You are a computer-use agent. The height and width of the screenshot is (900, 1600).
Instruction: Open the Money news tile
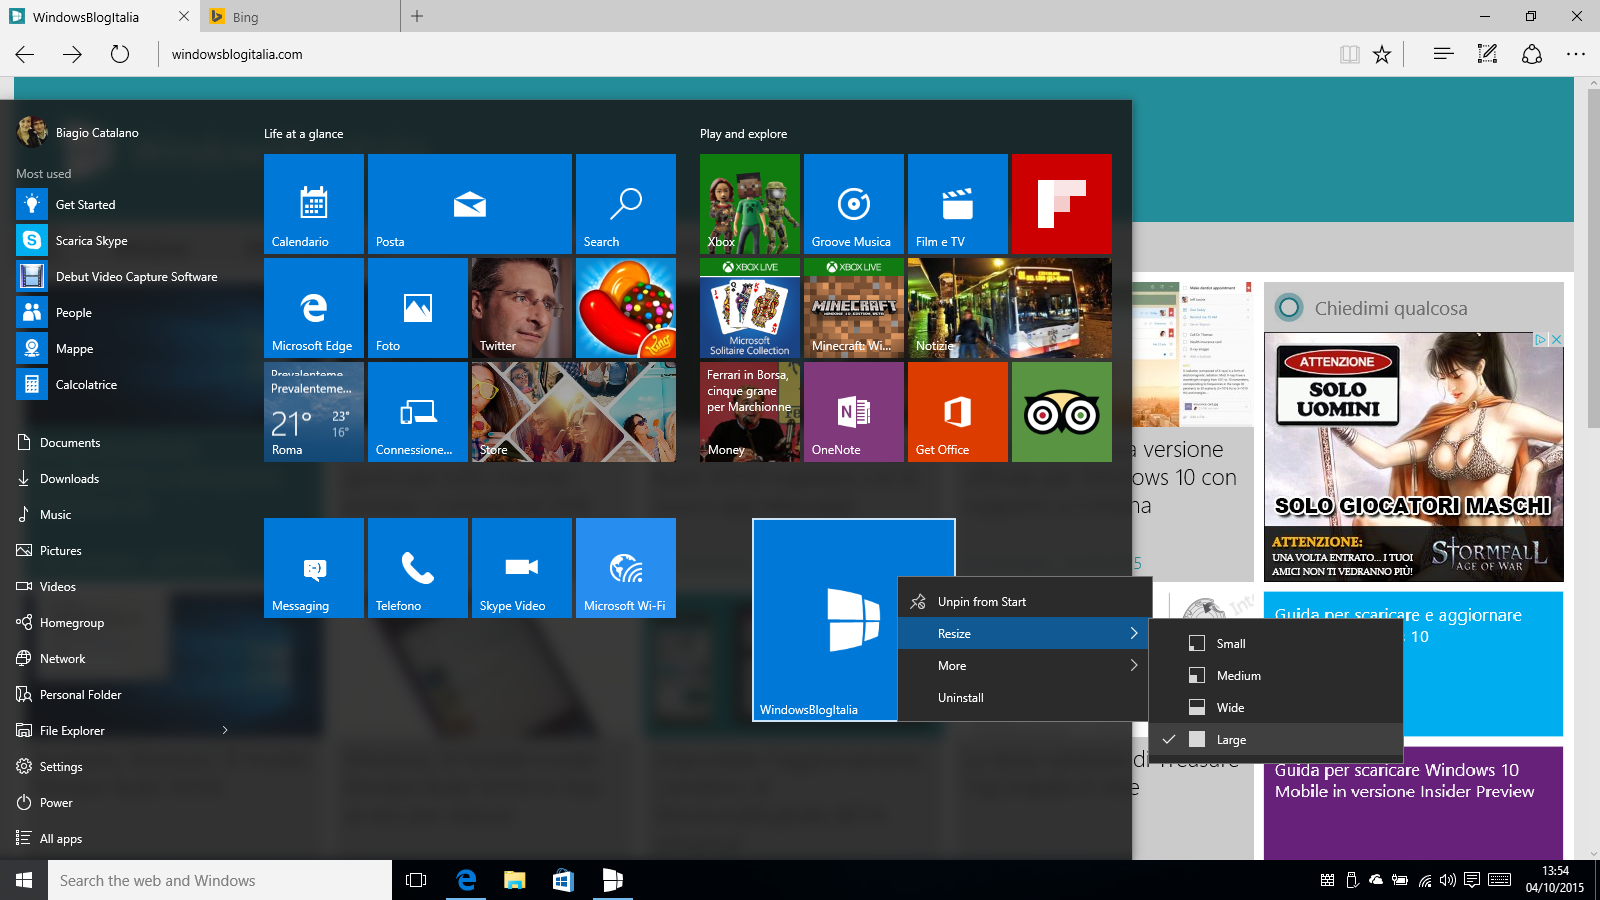click(750, 412)
